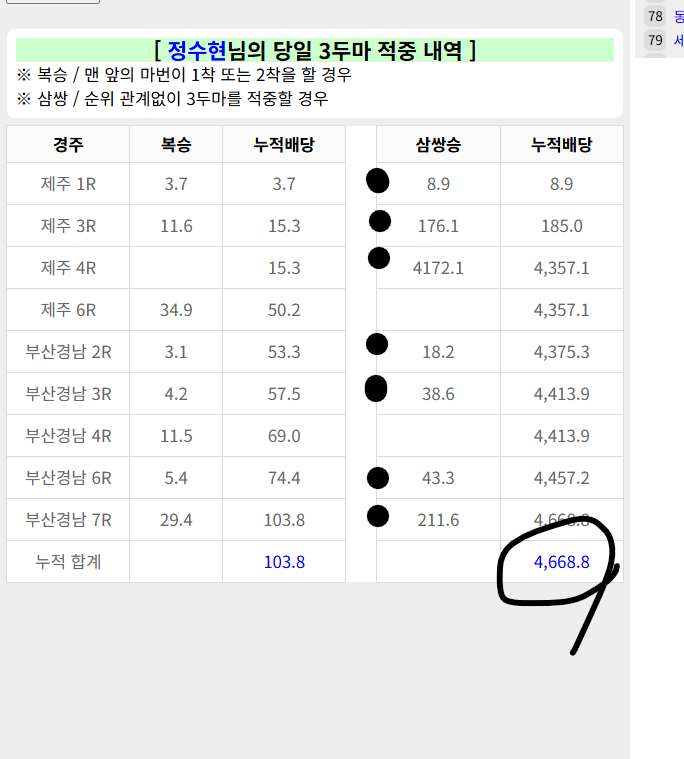Viewport: 684px width, 759px height.
Task: Select the 누적 합계 row label
Action: (68, 562)
